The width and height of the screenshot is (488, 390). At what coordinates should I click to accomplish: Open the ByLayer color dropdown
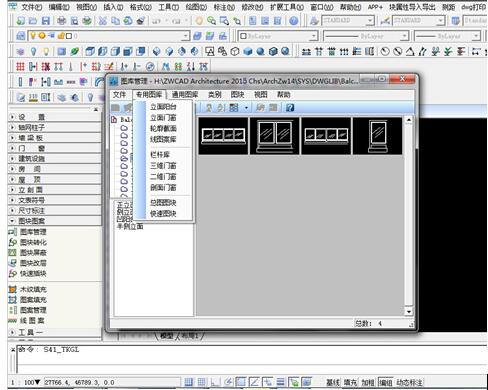pos(278,36)
